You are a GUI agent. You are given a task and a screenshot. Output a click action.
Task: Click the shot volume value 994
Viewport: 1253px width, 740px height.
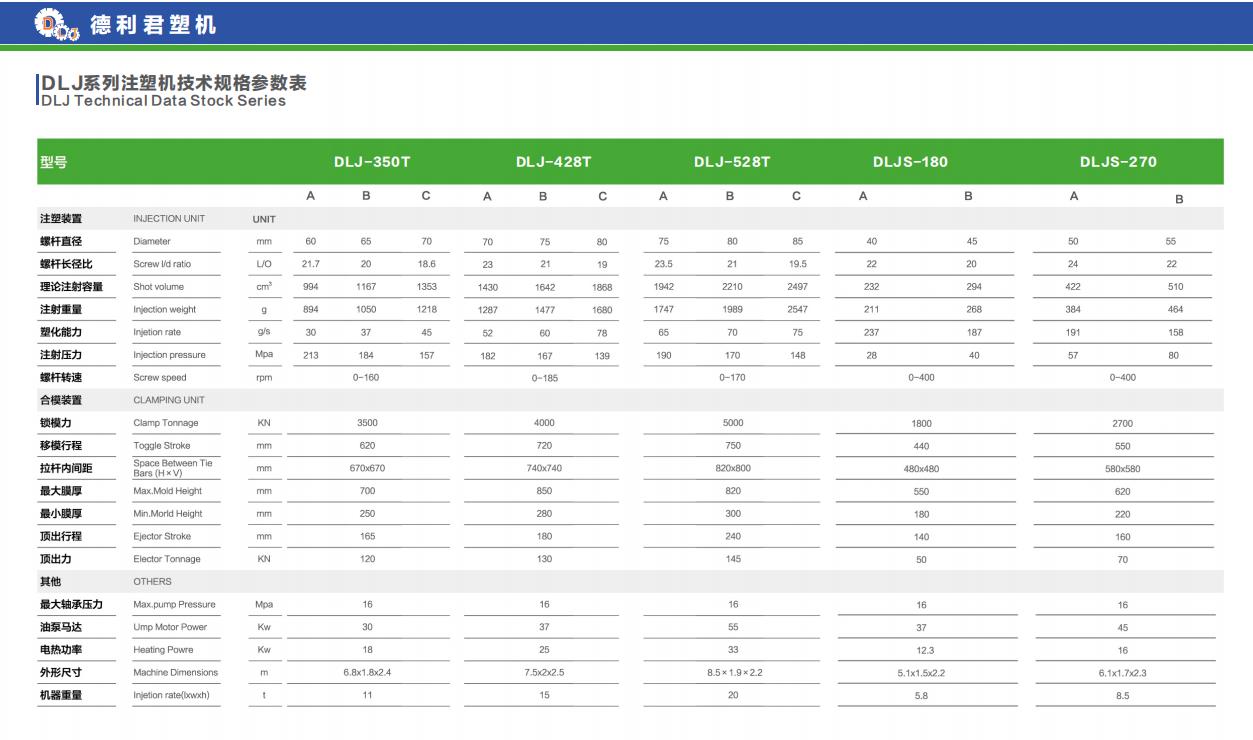click(x=311, y=287)
